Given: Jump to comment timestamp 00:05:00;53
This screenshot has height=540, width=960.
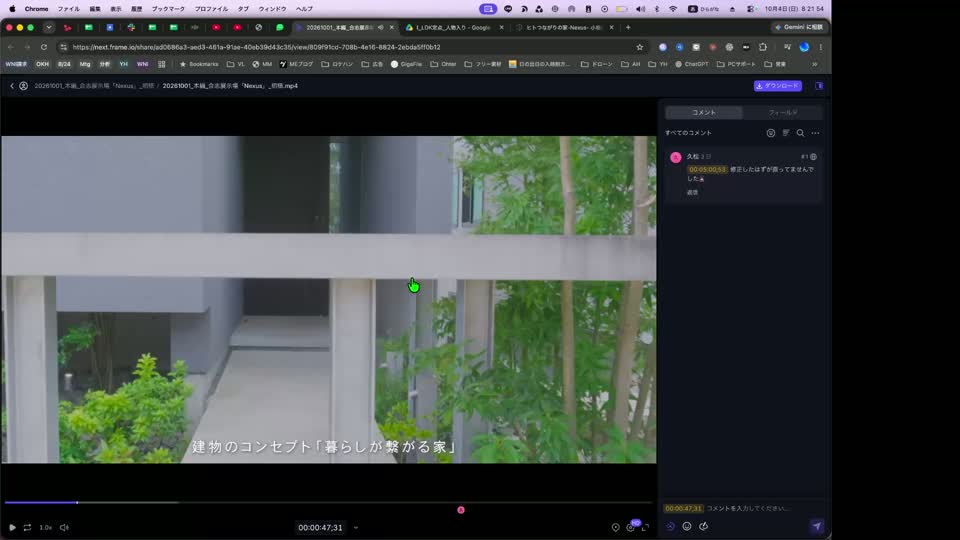Looking at the screenshot, I should click(x=707, y=170).
